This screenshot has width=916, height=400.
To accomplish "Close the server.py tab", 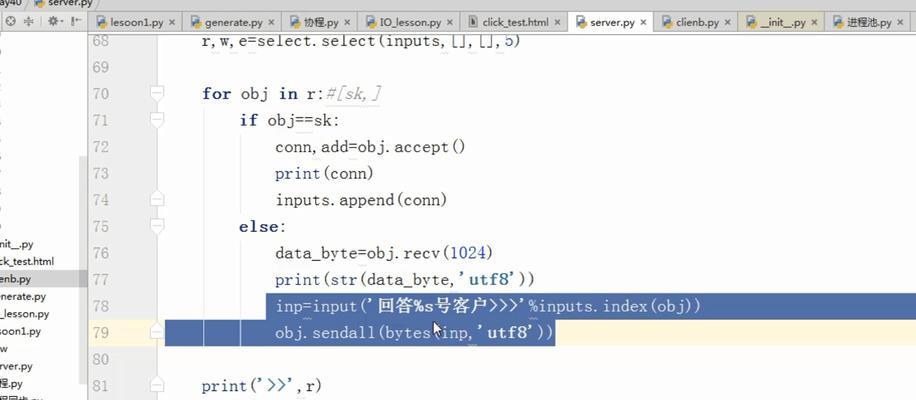I will coord(643,23).
